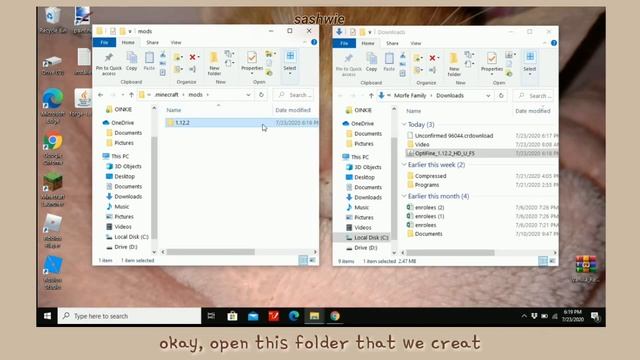Open the notification center on the taskbar
Screen dimensions: 640x360
[x=595, y=316]
